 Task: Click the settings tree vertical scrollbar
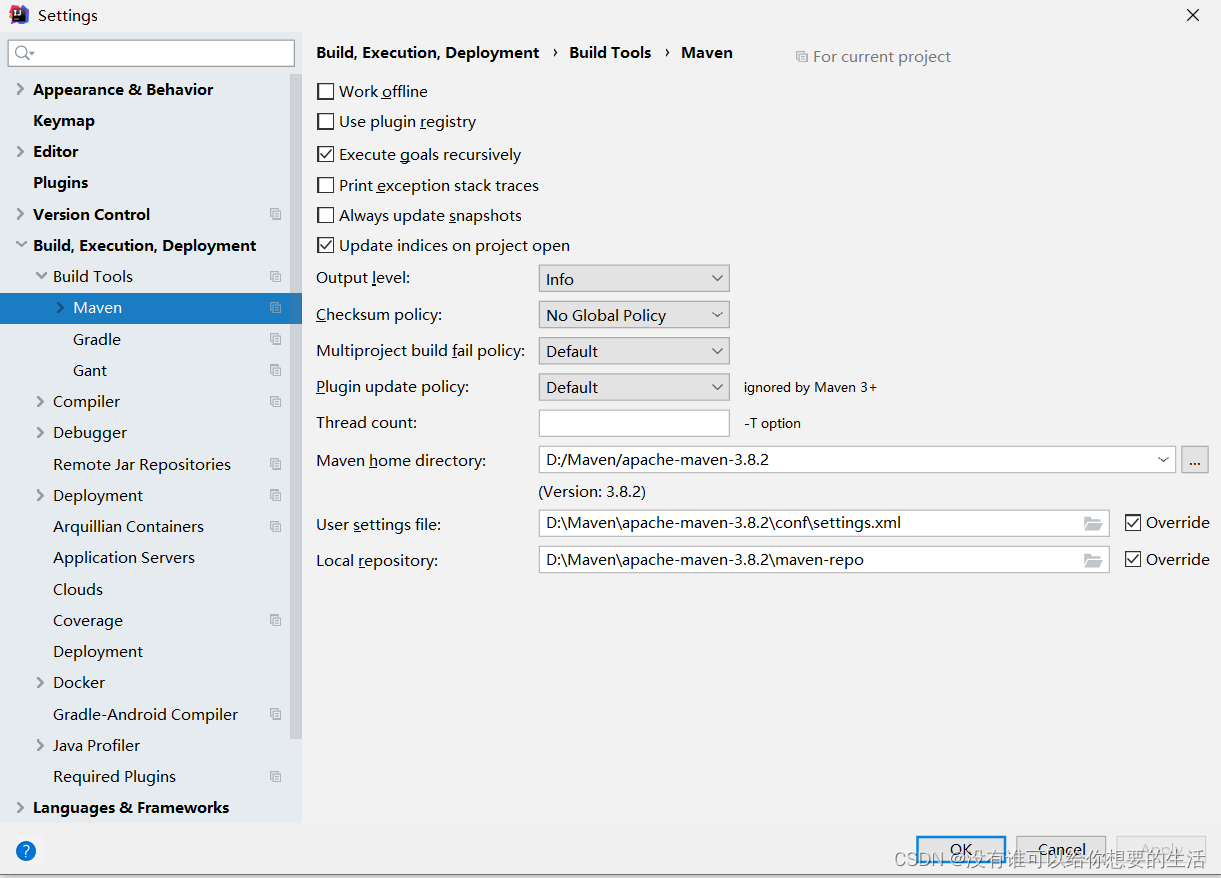pyautogui.click(x=295, y=405)
